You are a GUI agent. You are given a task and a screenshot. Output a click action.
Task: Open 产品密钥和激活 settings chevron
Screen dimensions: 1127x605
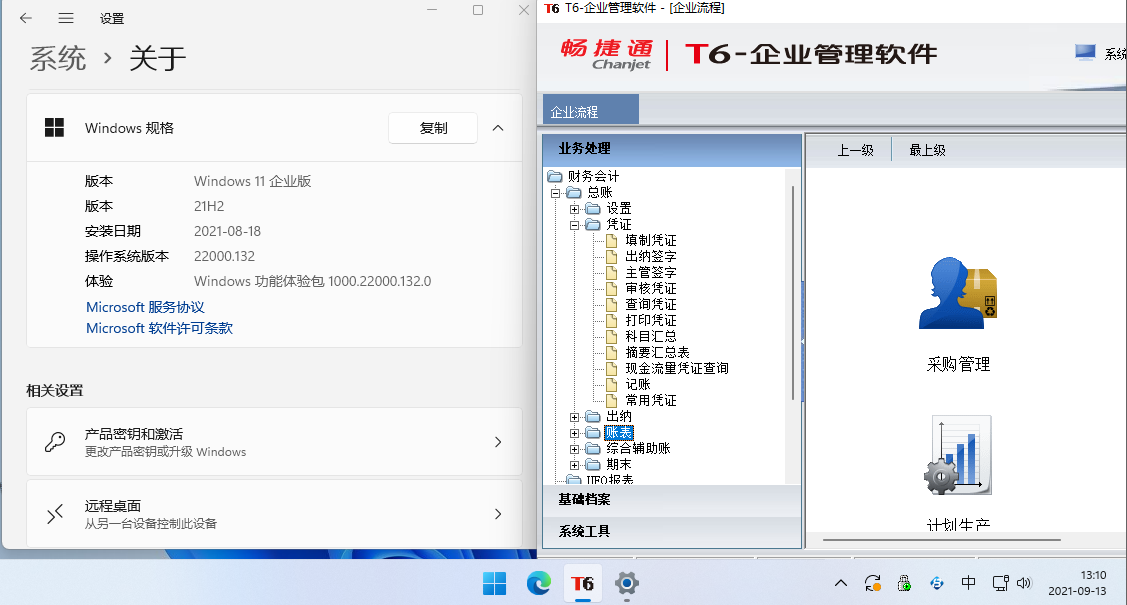[x=497, y=442]
